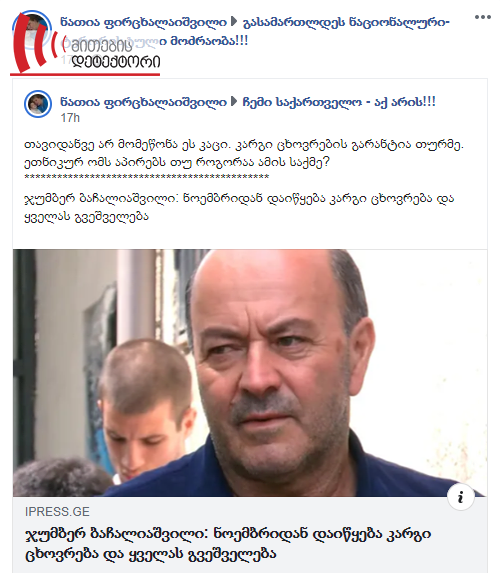The width and height of the screenshot is (500, 573).
Task: Open the link preview photo thumbnail
Action: [250, 373]
